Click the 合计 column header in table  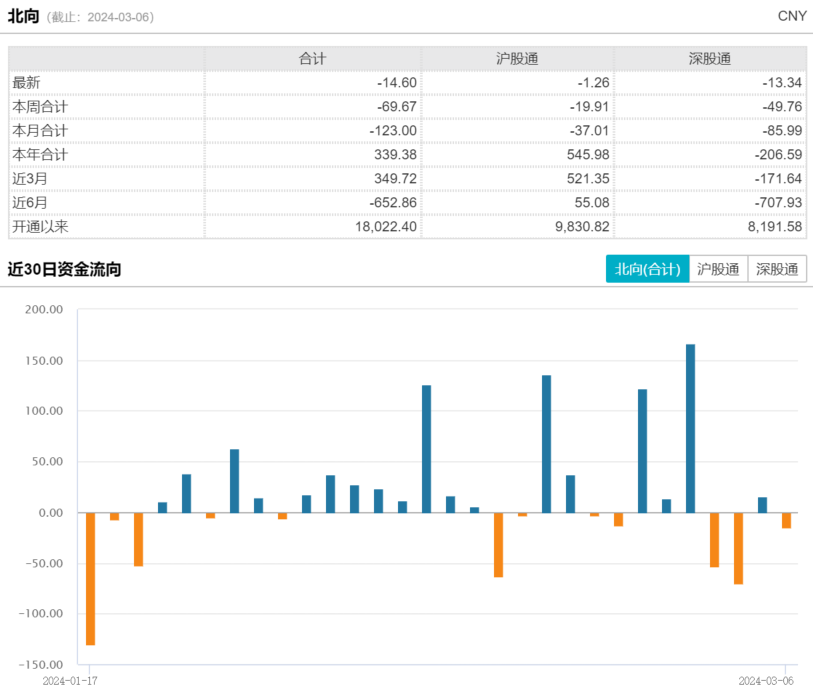coord(313,59)
